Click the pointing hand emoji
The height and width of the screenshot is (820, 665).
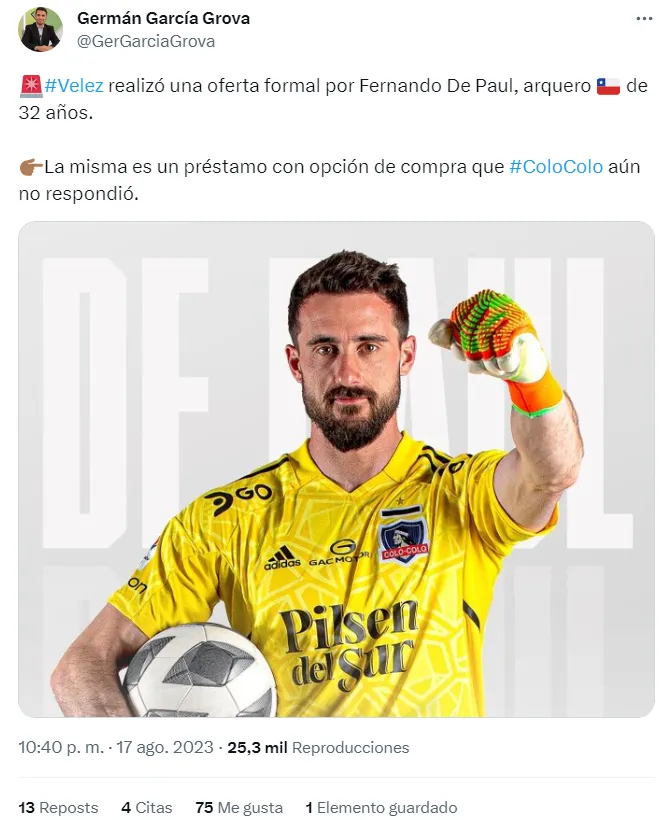[31, 167]
